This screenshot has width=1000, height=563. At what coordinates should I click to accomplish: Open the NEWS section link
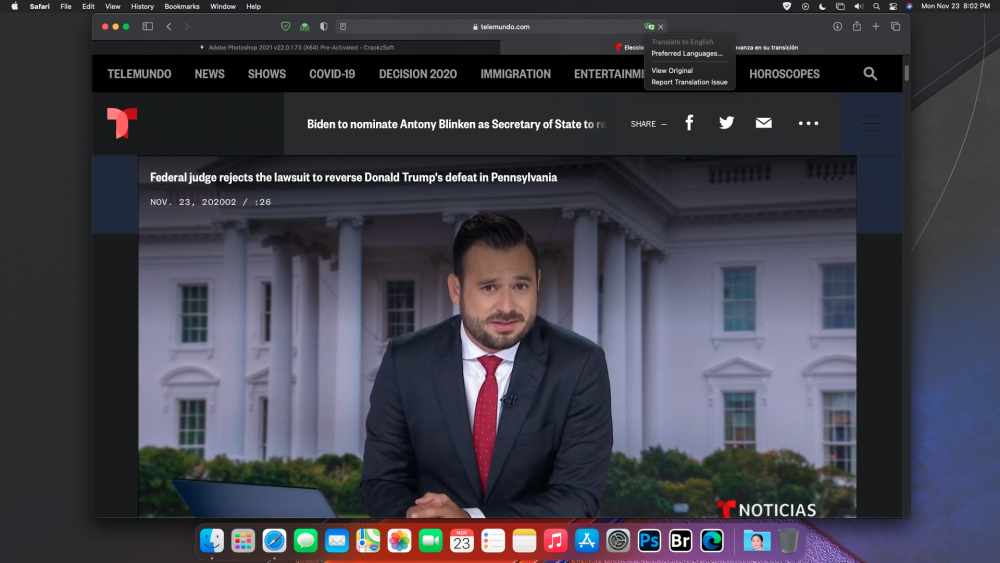(209, 74)
